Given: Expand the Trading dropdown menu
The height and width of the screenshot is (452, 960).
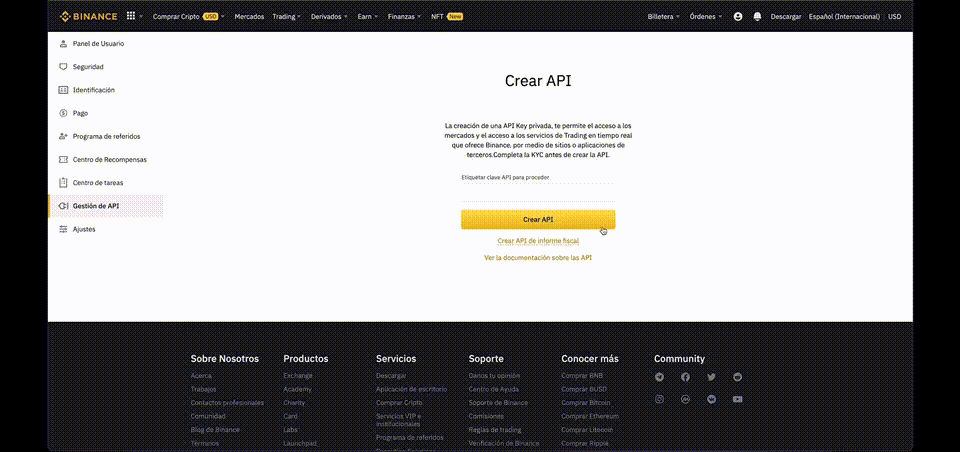Looking at the screenshot, I should click(287, 17).
